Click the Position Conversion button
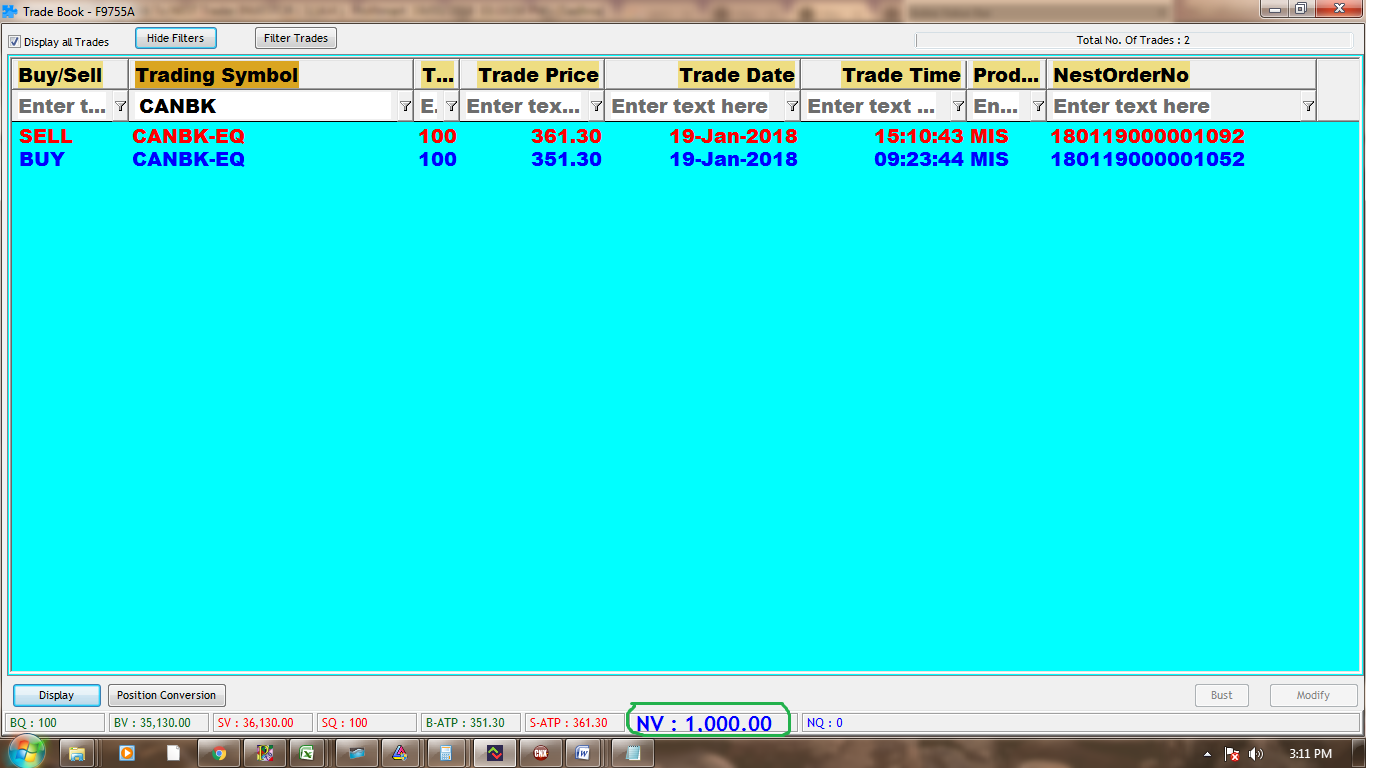1380x768 pixels. coord(166,695)
